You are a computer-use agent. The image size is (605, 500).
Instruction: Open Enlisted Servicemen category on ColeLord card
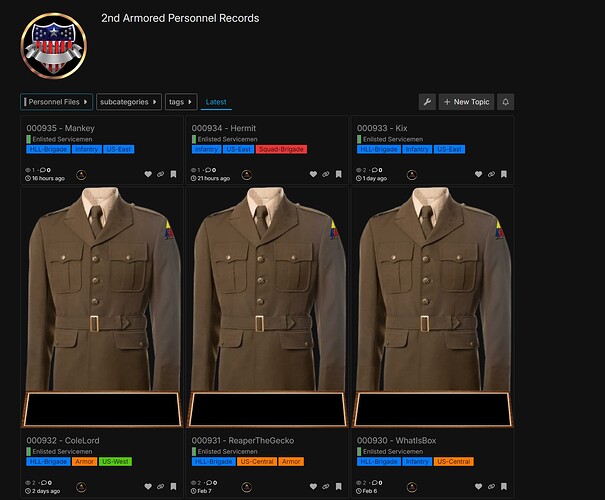point(59,451)
